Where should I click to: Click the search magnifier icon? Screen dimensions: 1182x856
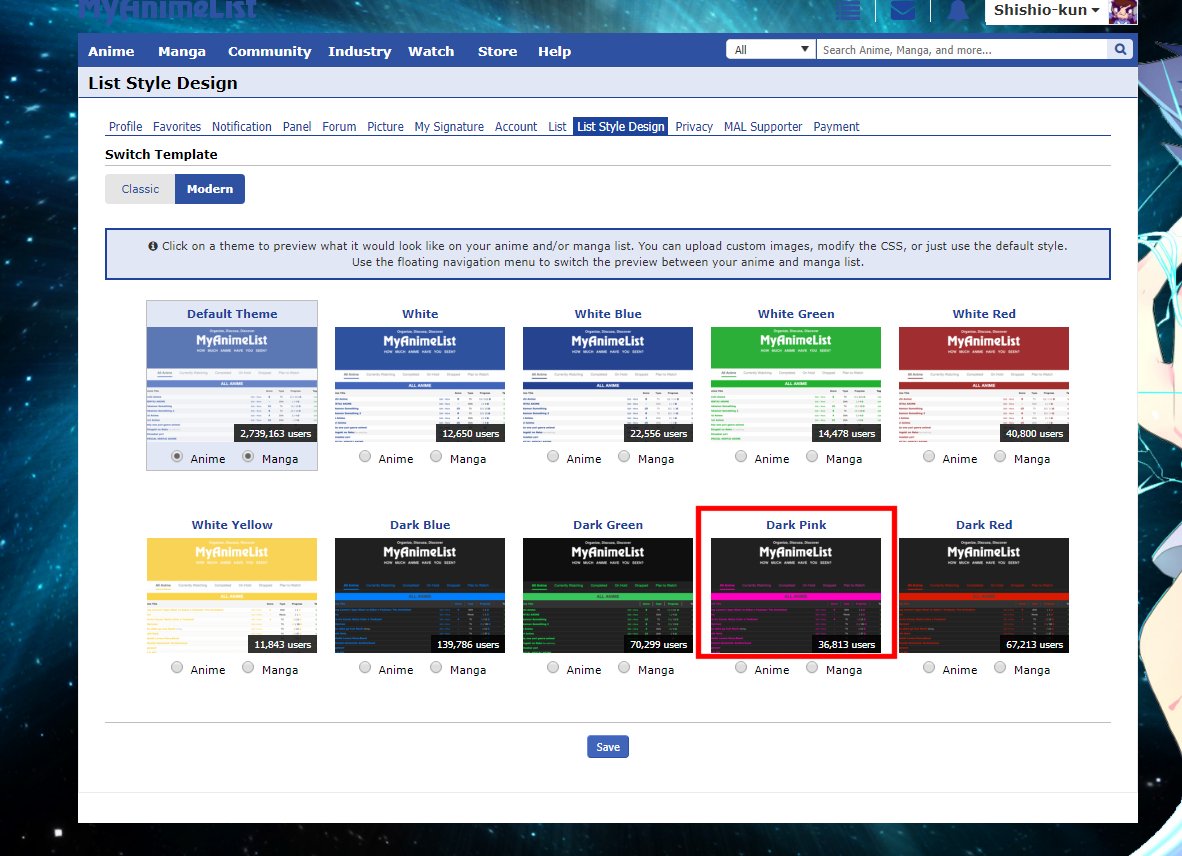1121,50
